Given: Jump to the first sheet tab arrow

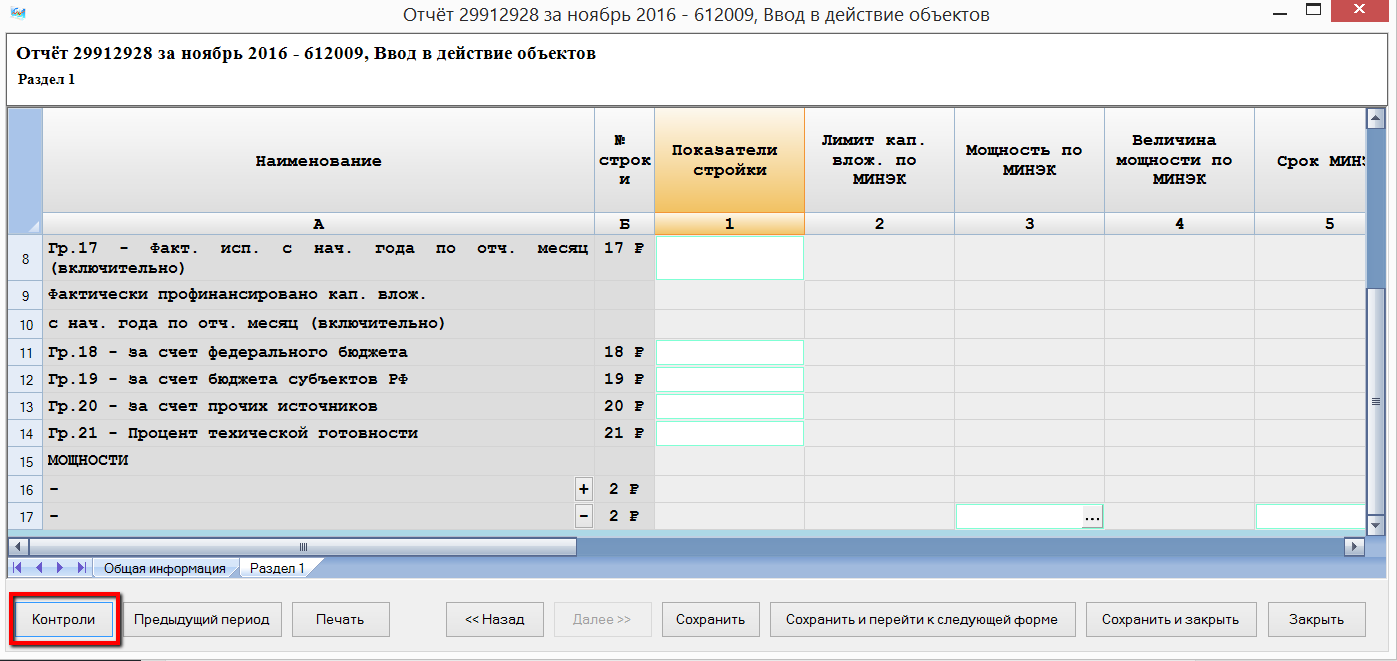Looking at the screenshot, I should pos(19,568).
